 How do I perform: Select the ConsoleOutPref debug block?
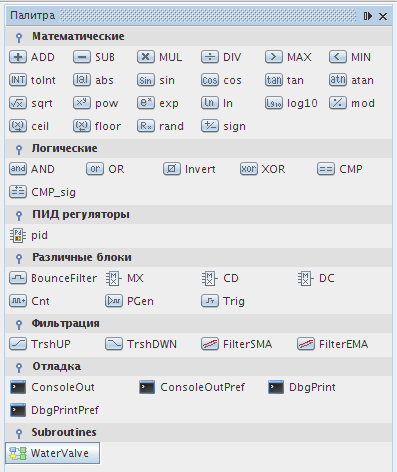pos(192,387)
